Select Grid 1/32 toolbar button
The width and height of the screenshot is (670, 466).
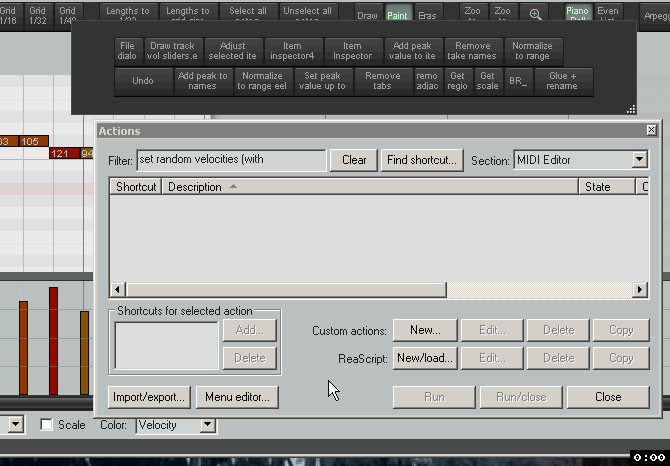(x=38, y=15)
